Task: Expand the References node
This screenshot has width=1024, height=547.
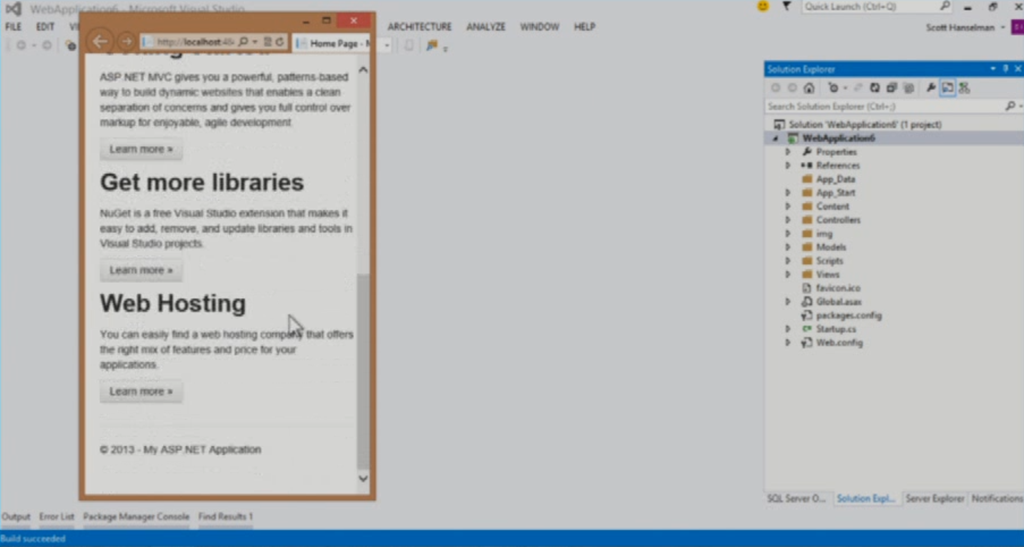Action: coord(788,165)
